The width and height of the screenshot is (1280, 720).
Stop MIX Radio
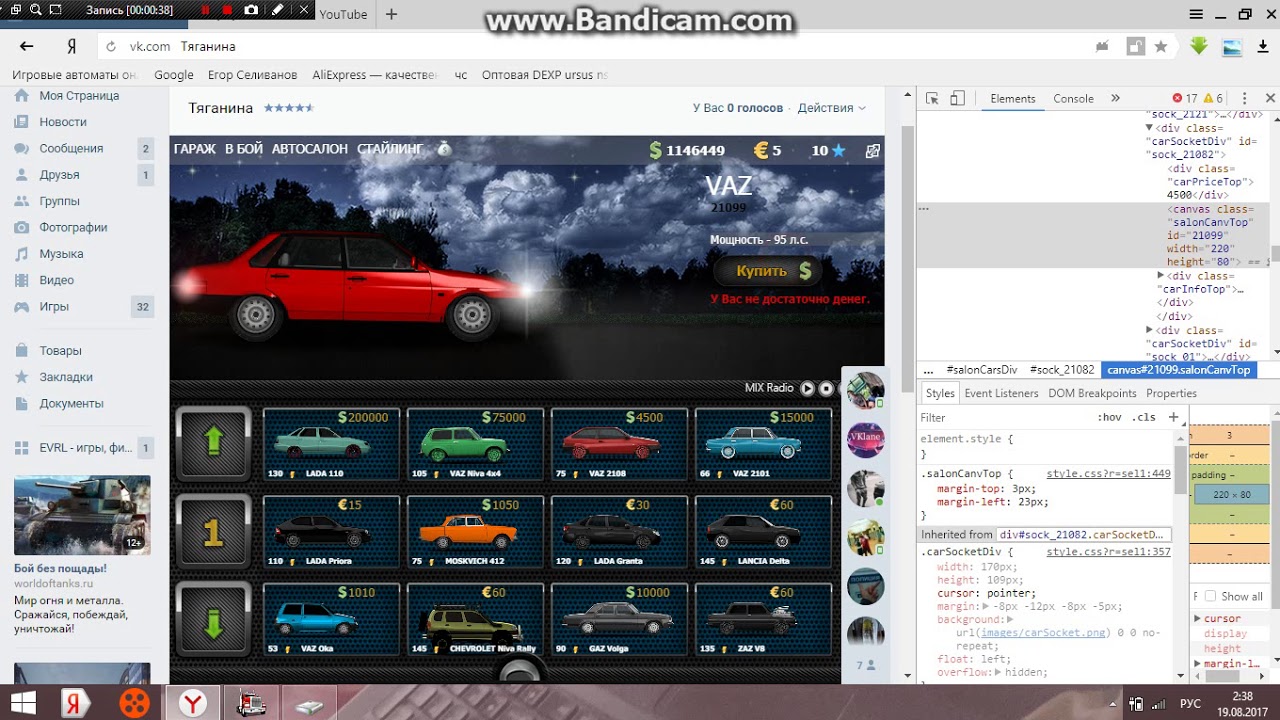point(826,388)
